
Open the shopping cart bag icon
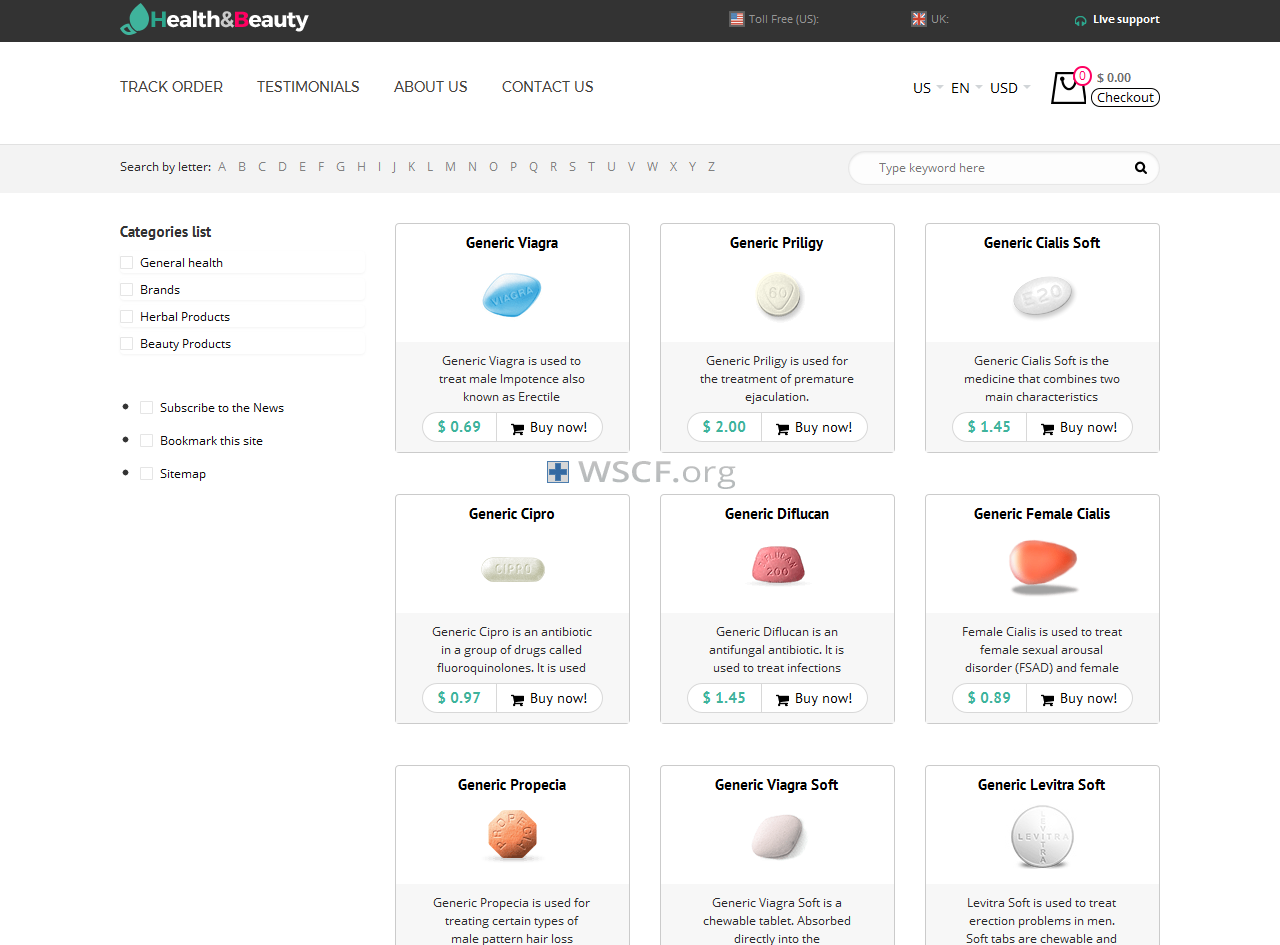pos(1068,87)
